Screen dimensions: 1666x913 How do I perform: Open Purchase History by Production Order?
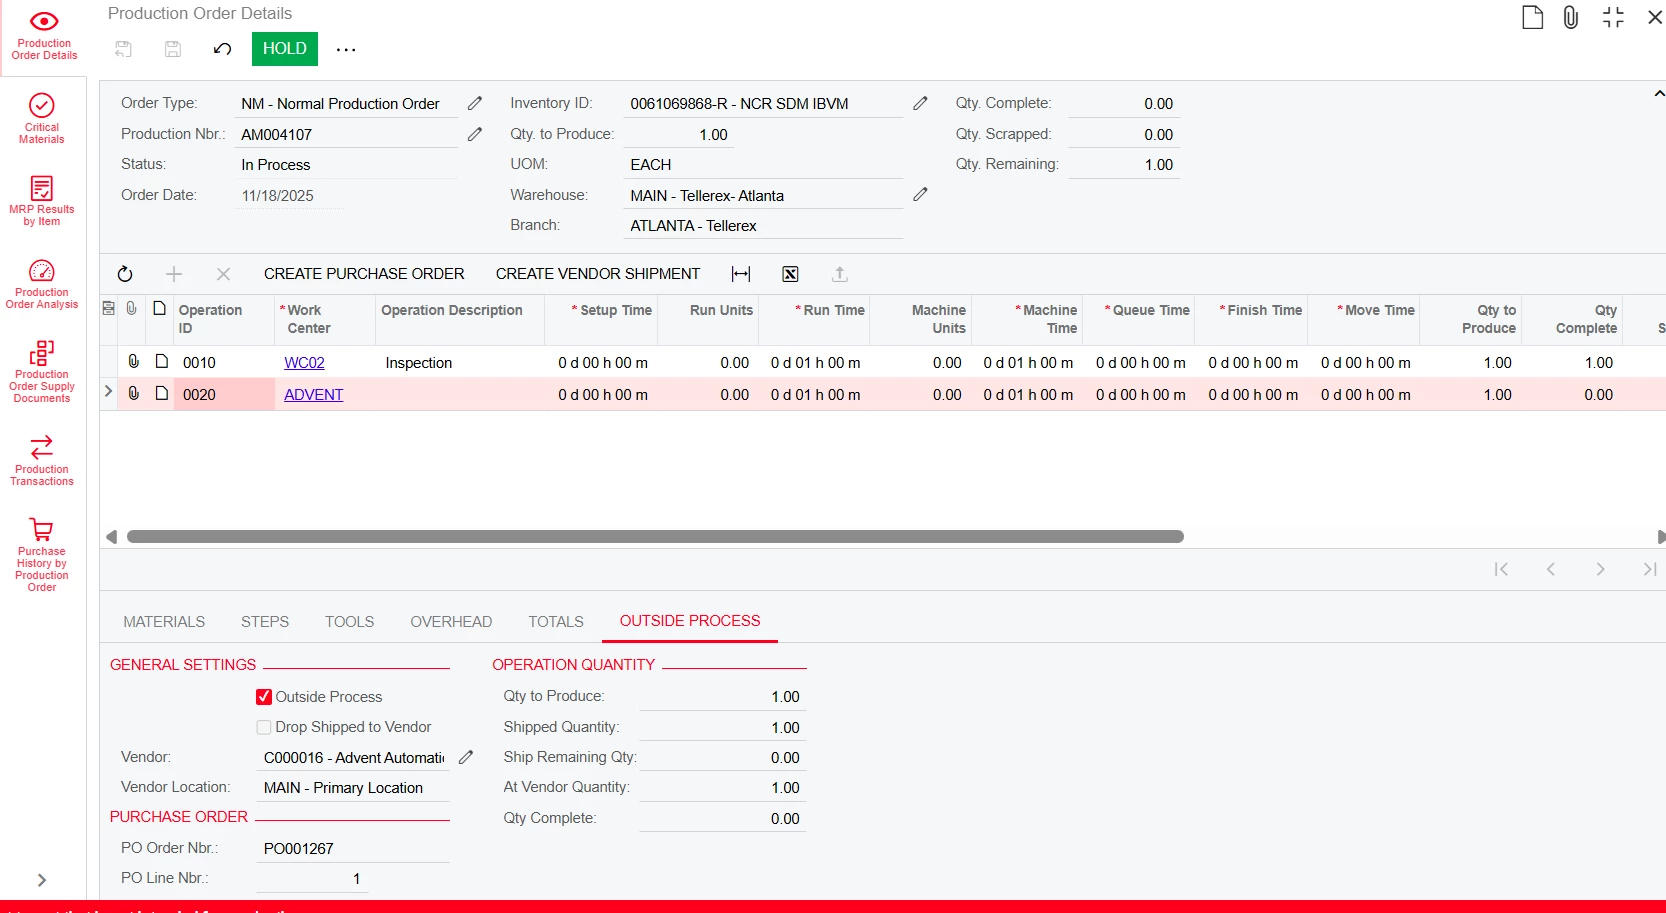(x=42, y=554)
